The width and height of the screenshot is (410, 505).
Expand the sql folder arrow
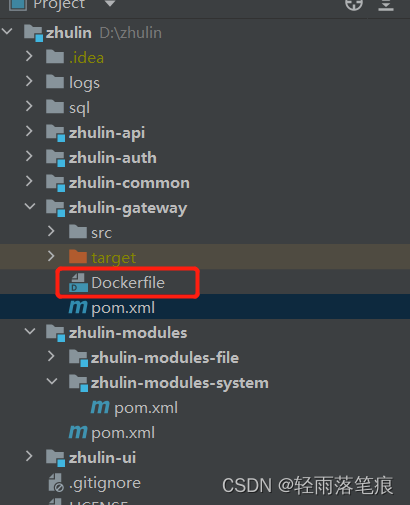click(29, 106)
